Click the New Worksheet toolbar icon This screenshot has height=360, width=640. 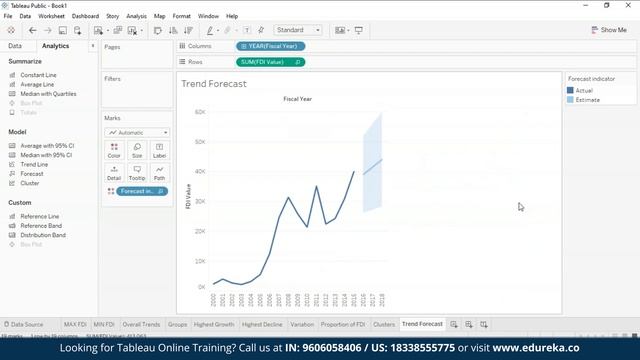pos(98,30)
